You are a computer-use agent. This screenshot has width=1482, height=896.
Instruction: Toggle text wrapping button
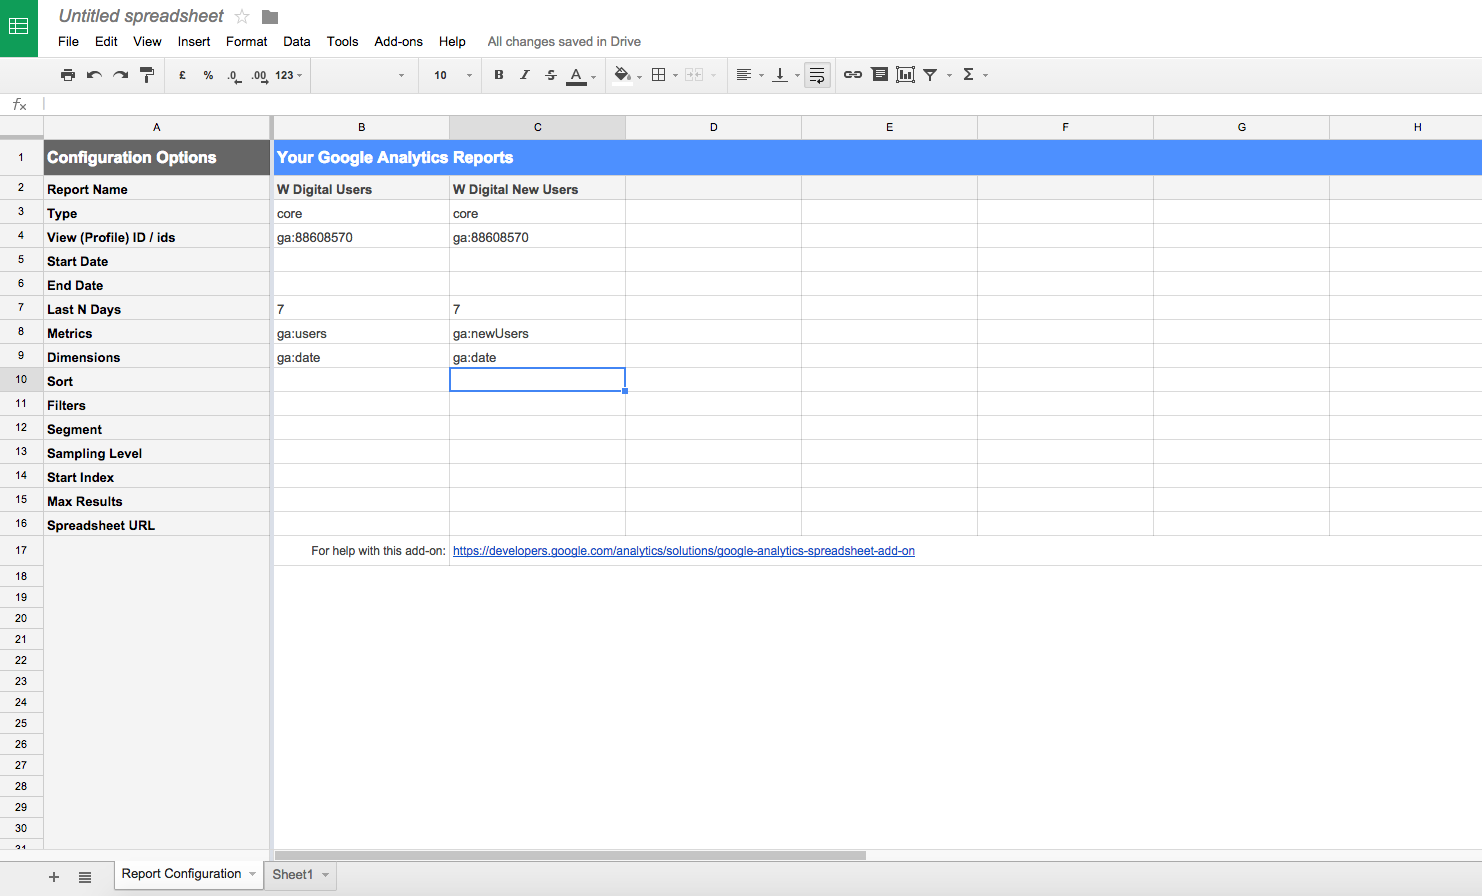(x=817, y=75)
